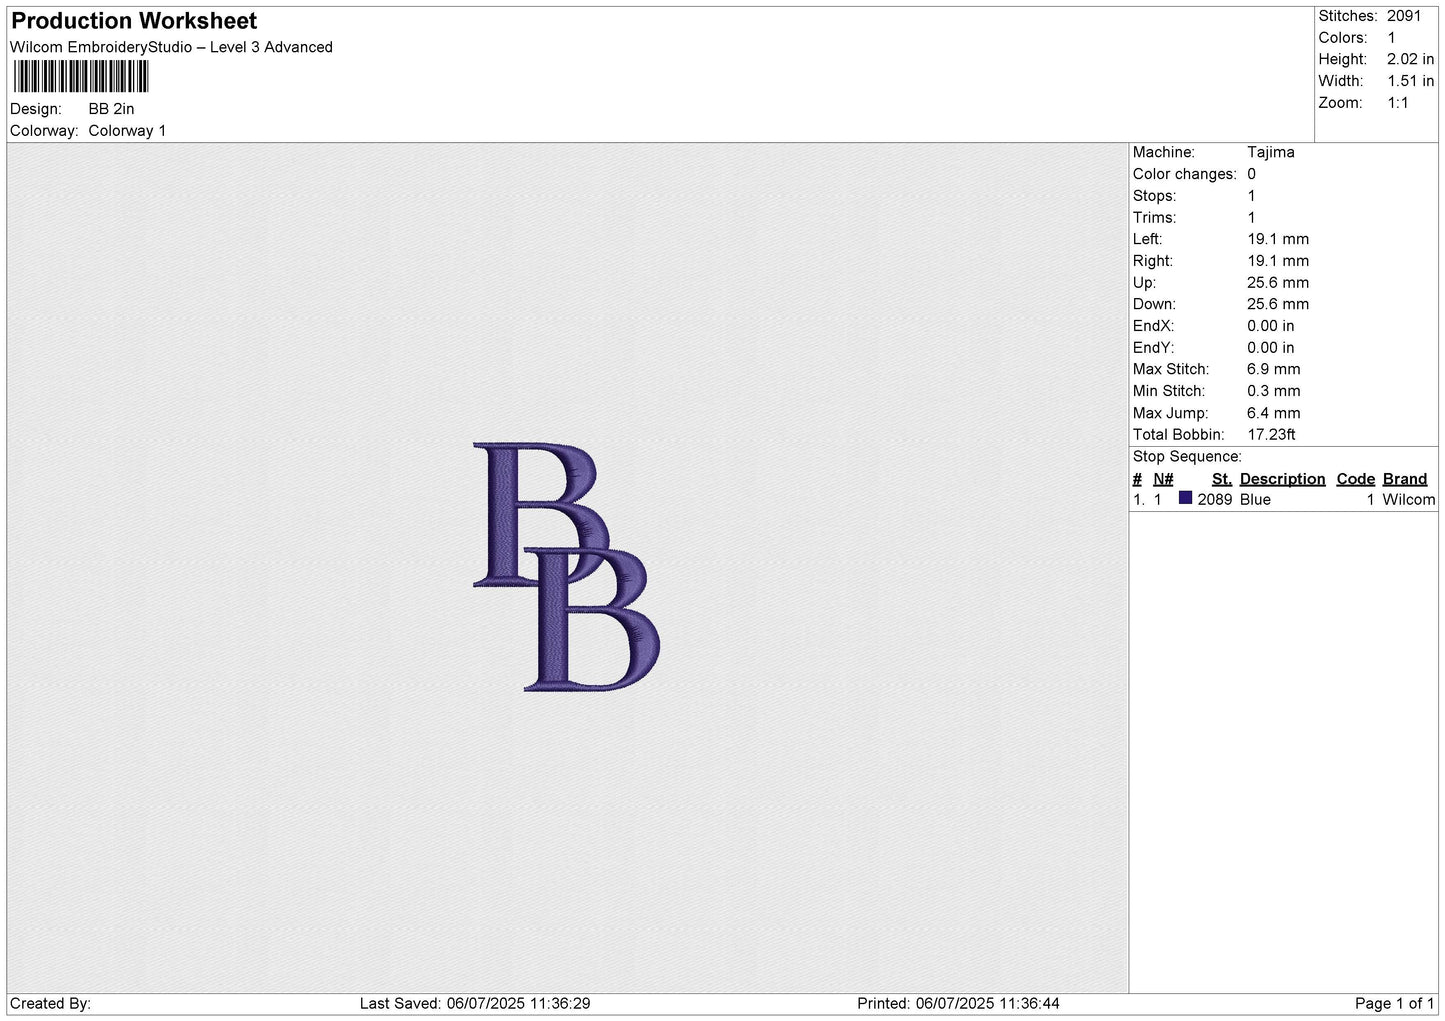Click the Up value 25.6 mm

coord(1277,283)
